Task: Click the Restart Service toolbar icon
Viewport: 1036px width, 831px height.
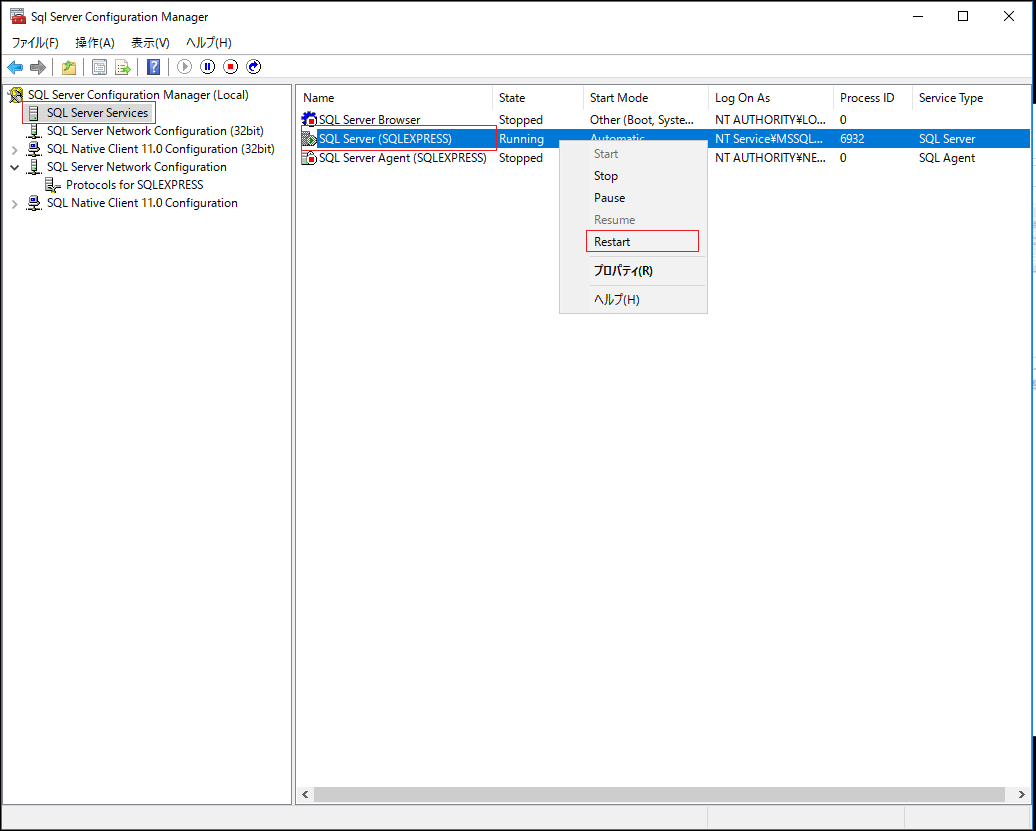Action: pyautogui.click(x=254, y=67)
